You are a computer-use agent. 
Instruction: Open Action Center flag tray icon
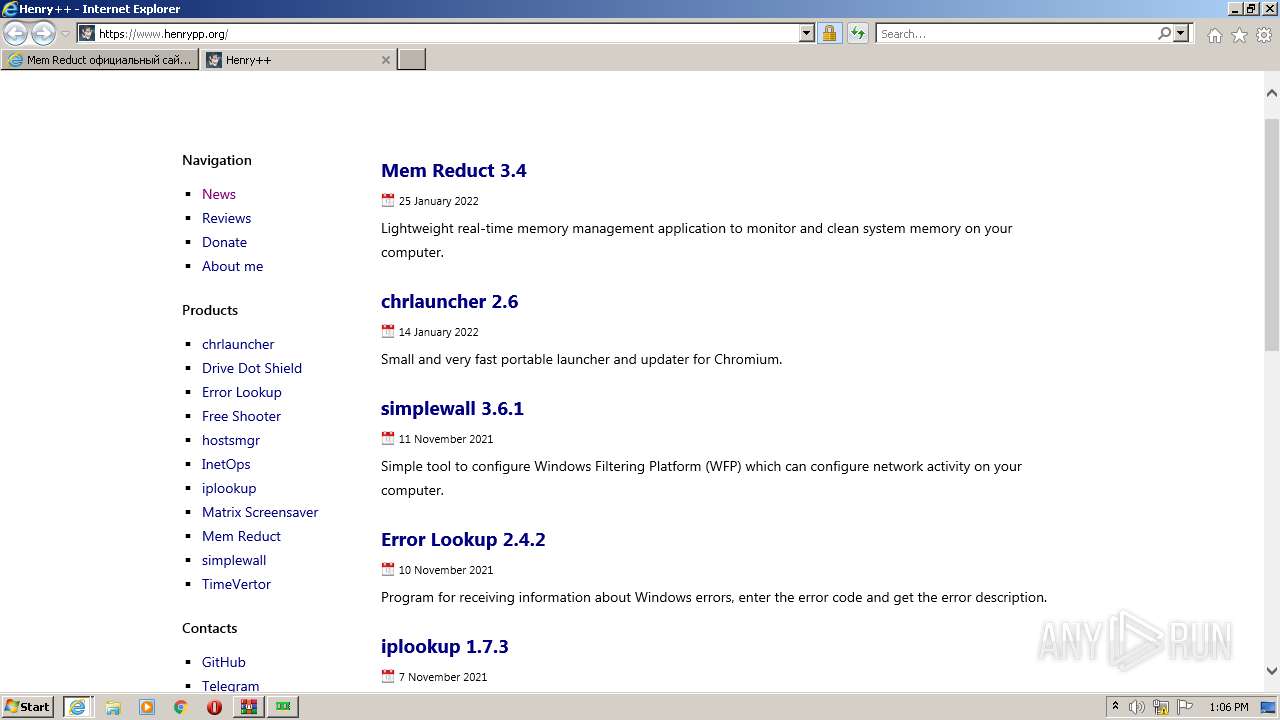click(x=1184, y=707)
